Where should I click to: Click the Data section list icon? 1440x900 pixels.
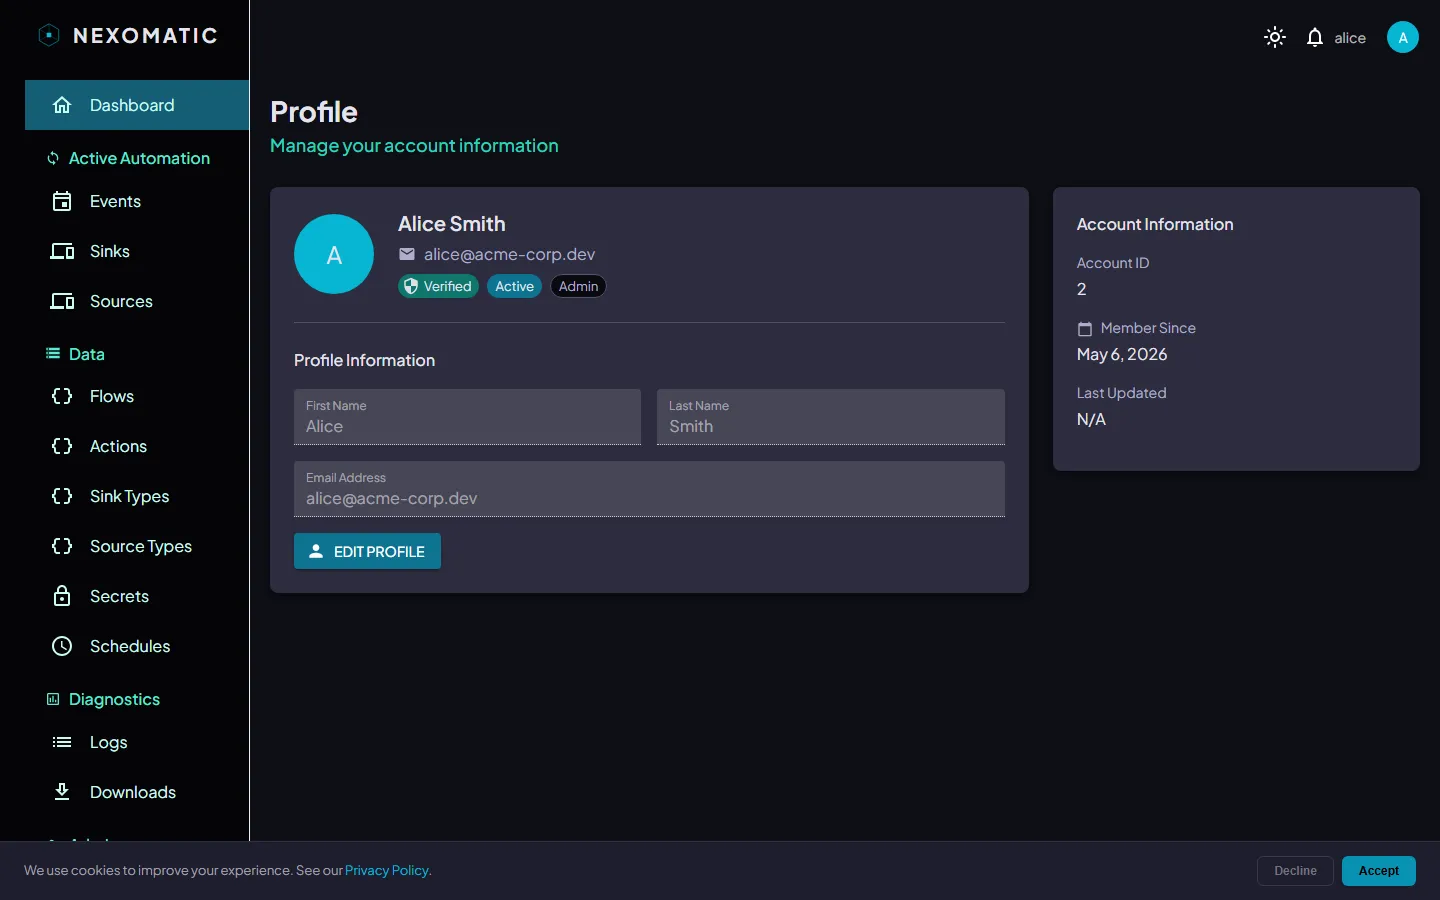click(x=53, y=354)
